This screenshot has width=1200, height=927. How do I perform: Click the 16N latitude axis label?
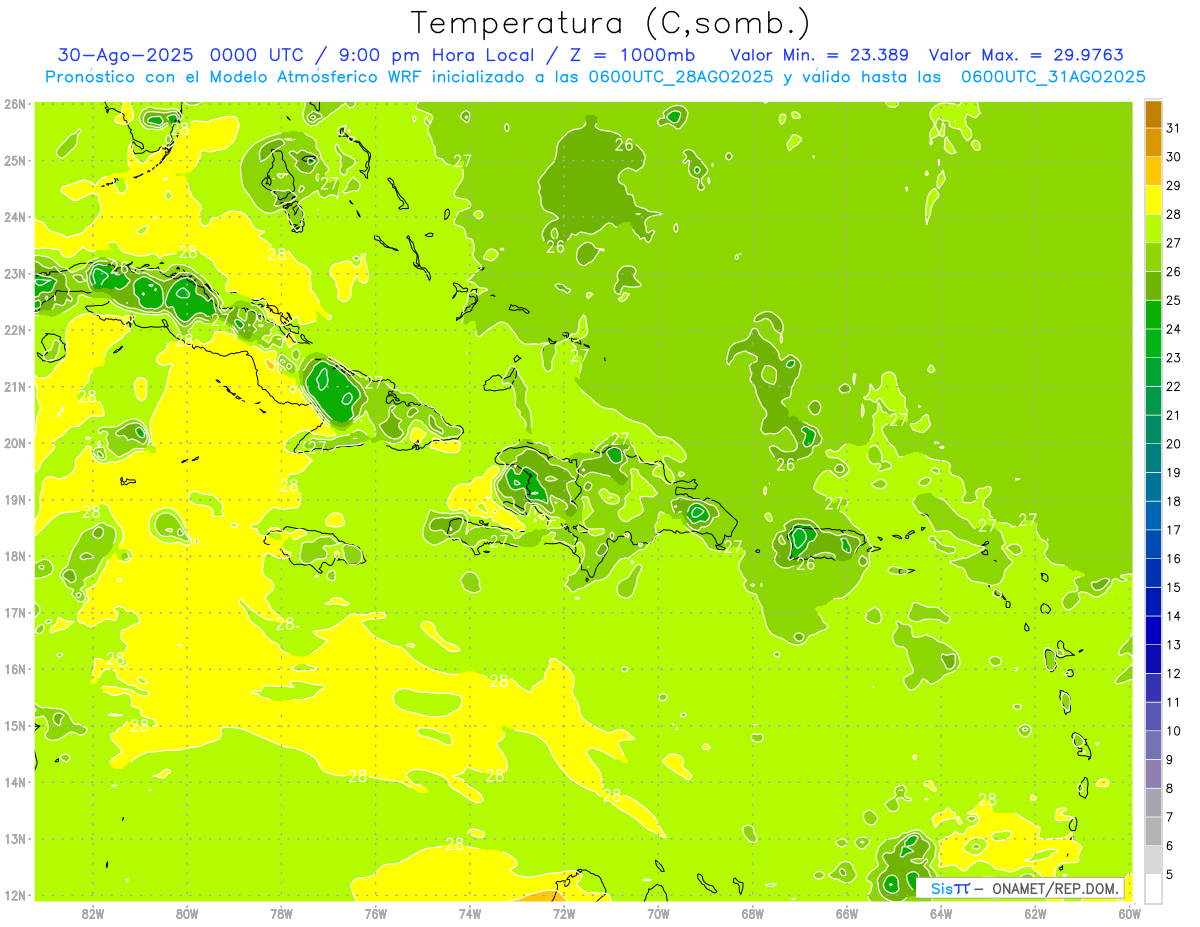coord(14,669)
